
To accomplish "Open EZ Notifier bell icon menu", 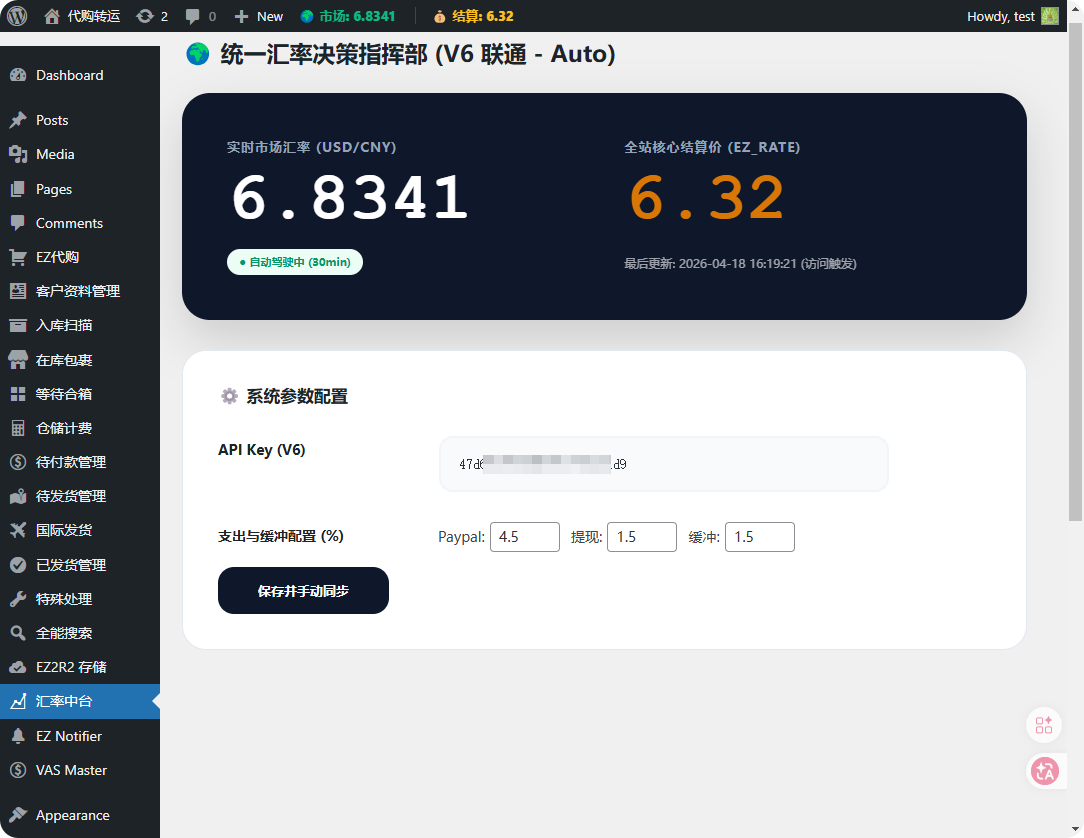I will [18, 736].
